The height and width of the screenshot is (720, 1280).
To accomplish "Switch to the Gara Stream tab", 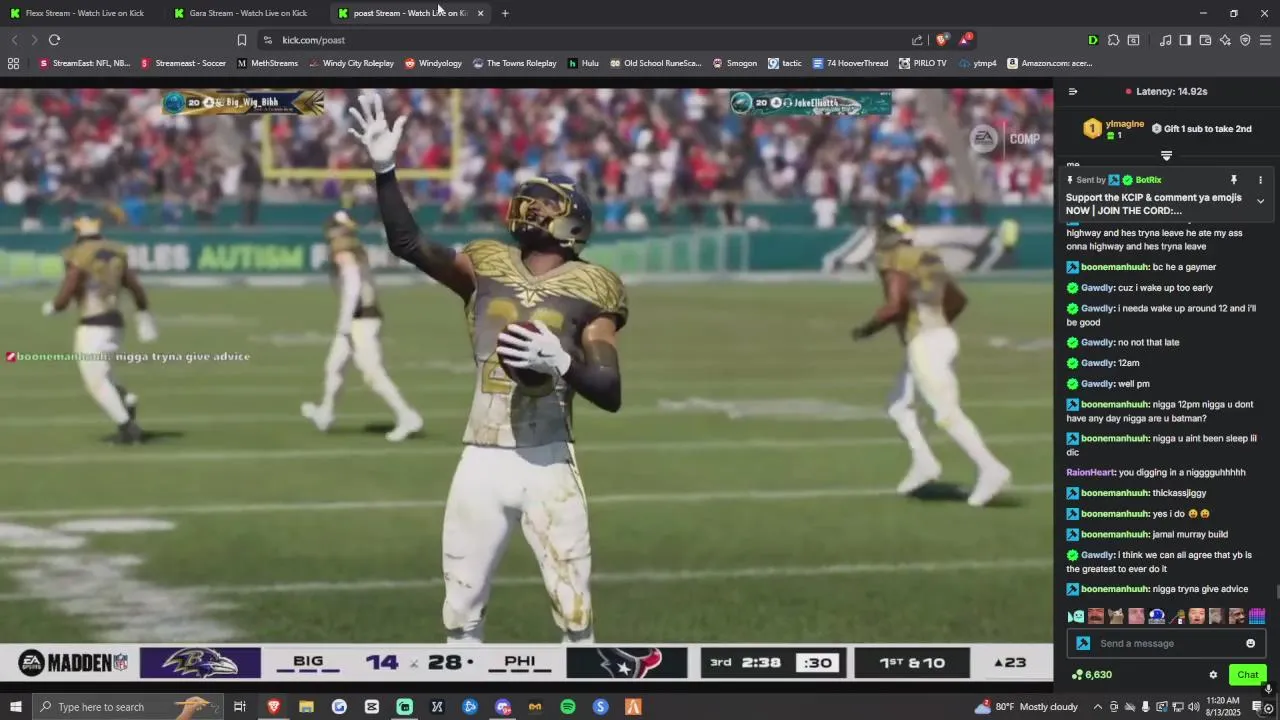I will pos(247,13).
